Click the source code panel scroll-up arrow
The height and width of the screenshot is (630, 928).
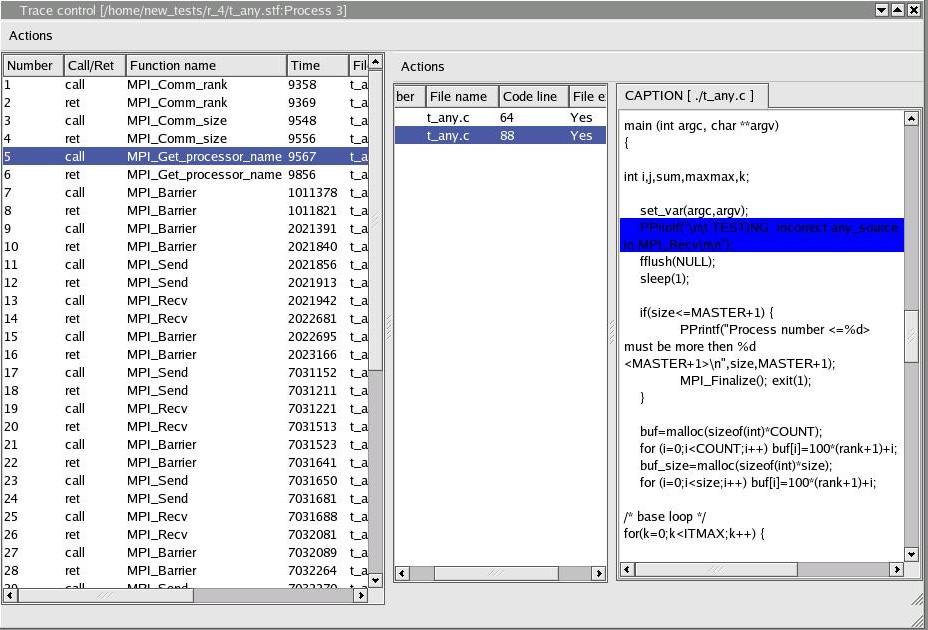point(911,119)
